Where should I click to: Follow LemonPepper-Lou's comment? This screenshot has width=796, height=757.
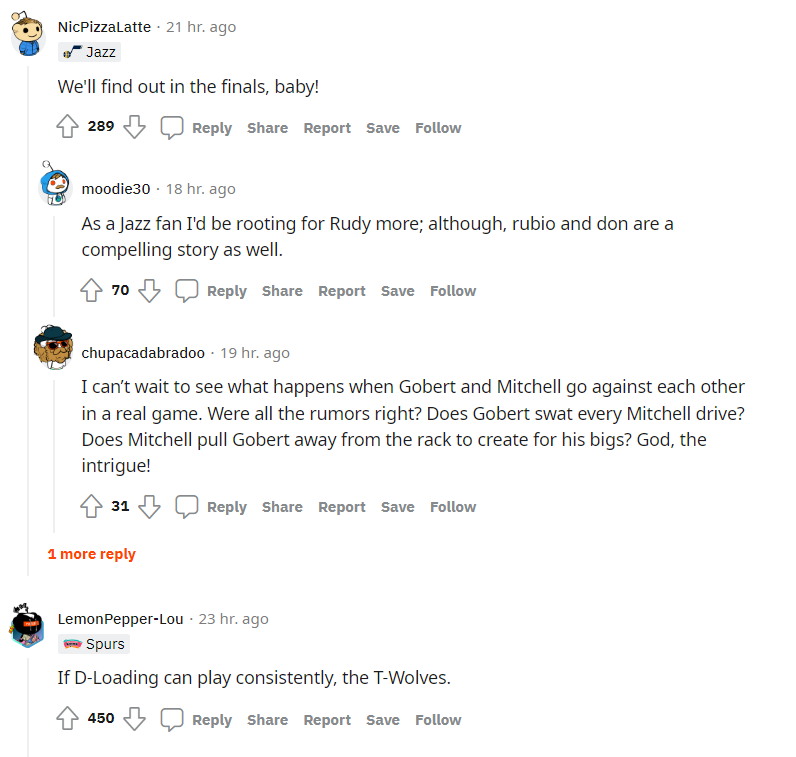pos(438,720)
